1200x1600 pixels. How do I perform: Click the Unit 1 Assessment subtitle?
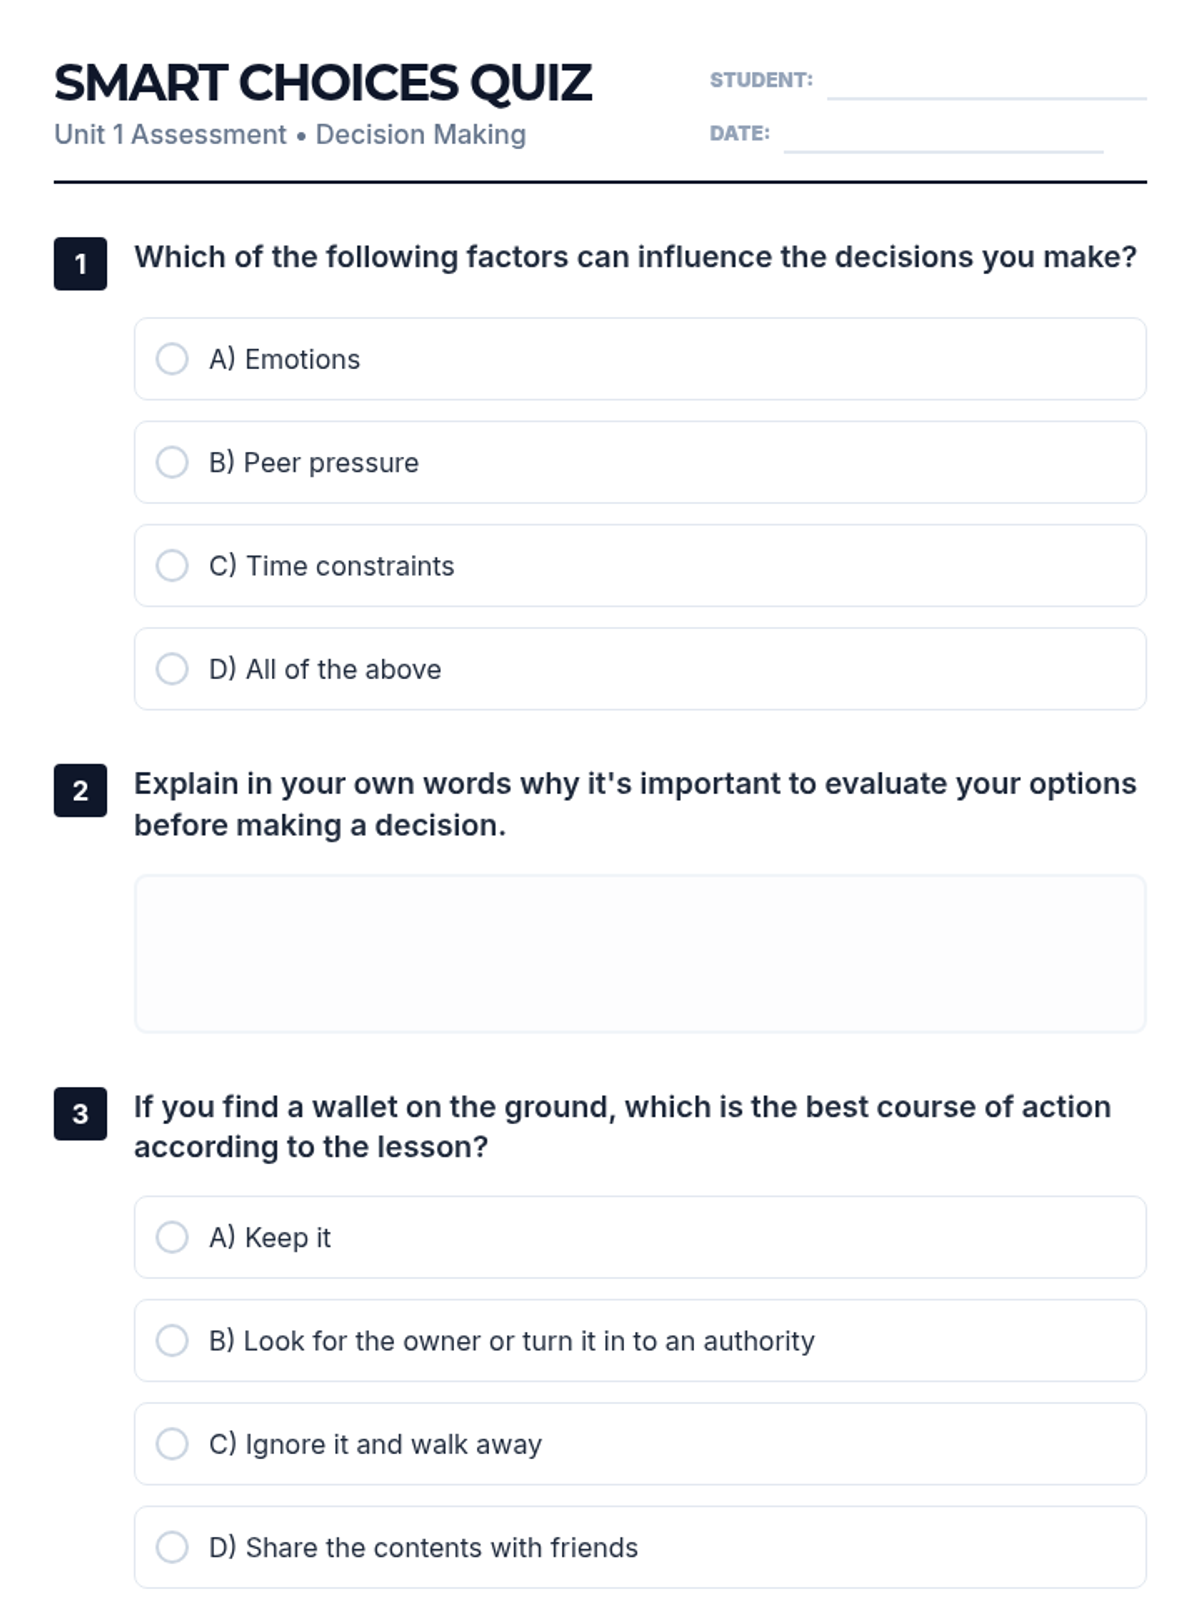[290, 134]
